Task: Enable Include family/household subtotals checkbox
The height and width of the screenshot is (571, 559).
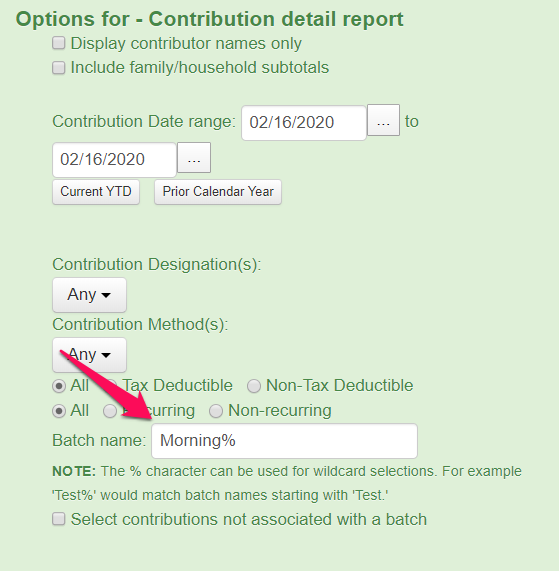Action: [59, 67]
